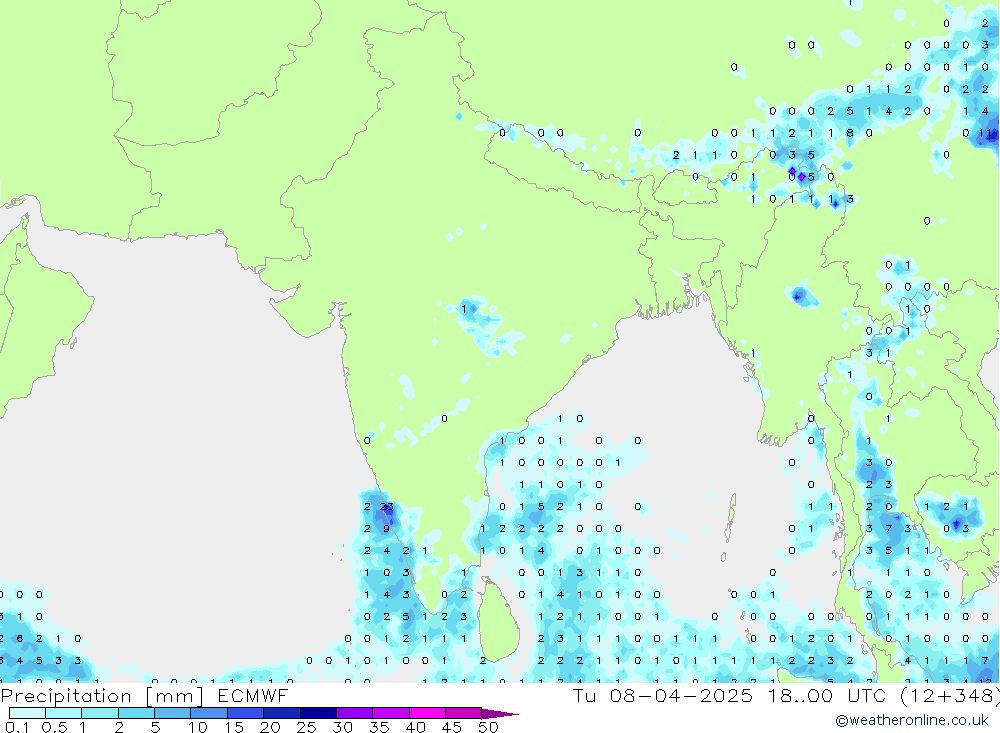Viewport: 1000px width, 733px height.
Task: Click the '0.1' legend scale label
Action: tap(17, 727)
